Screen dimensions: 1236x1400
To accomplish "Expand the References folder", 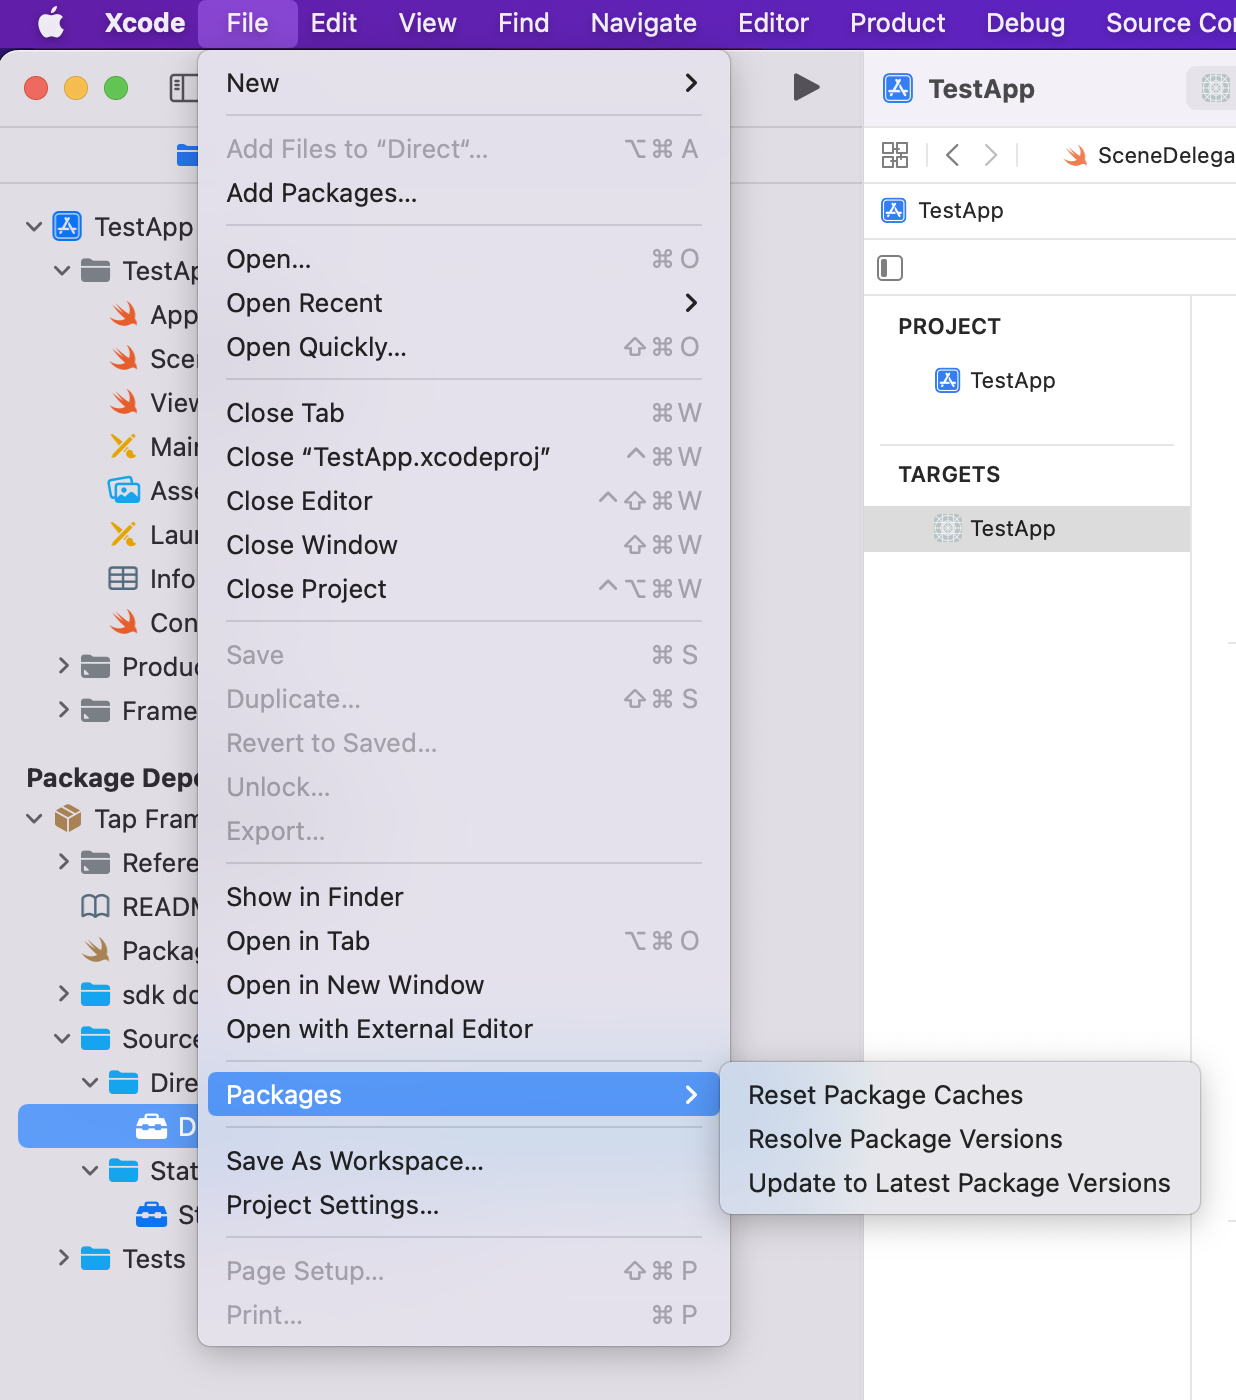I will (x=63, y=862).
